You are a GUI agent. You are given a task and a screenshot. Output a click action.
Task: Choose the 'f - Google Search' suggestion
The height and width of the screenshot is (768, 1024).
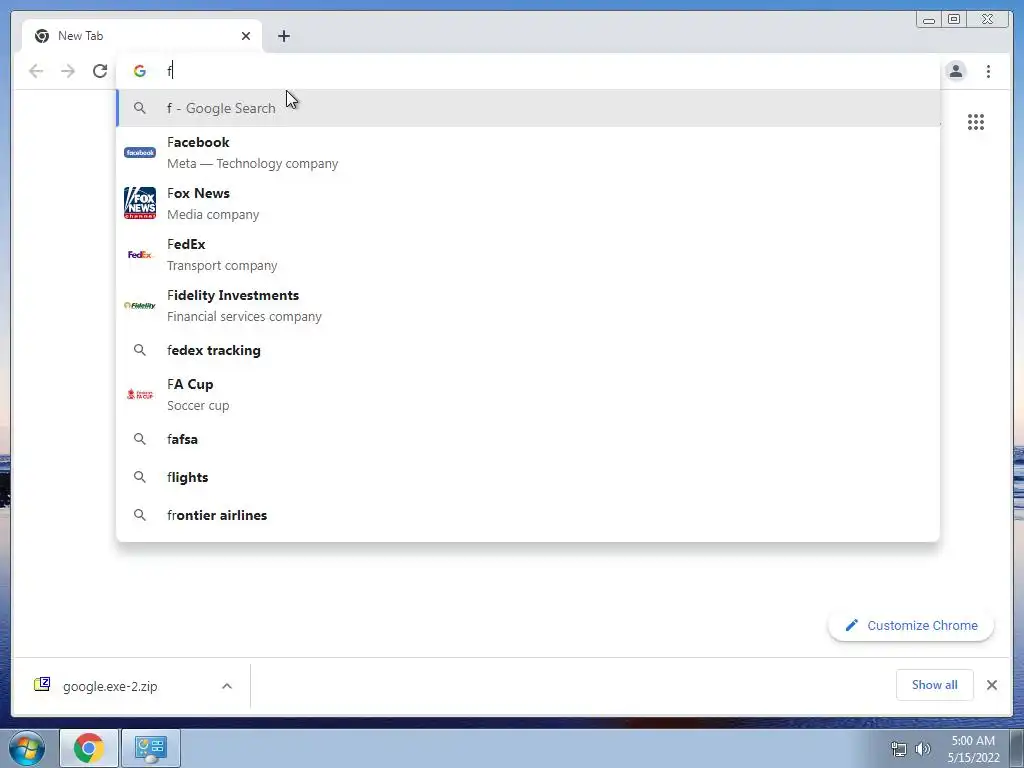click(528, 108)
